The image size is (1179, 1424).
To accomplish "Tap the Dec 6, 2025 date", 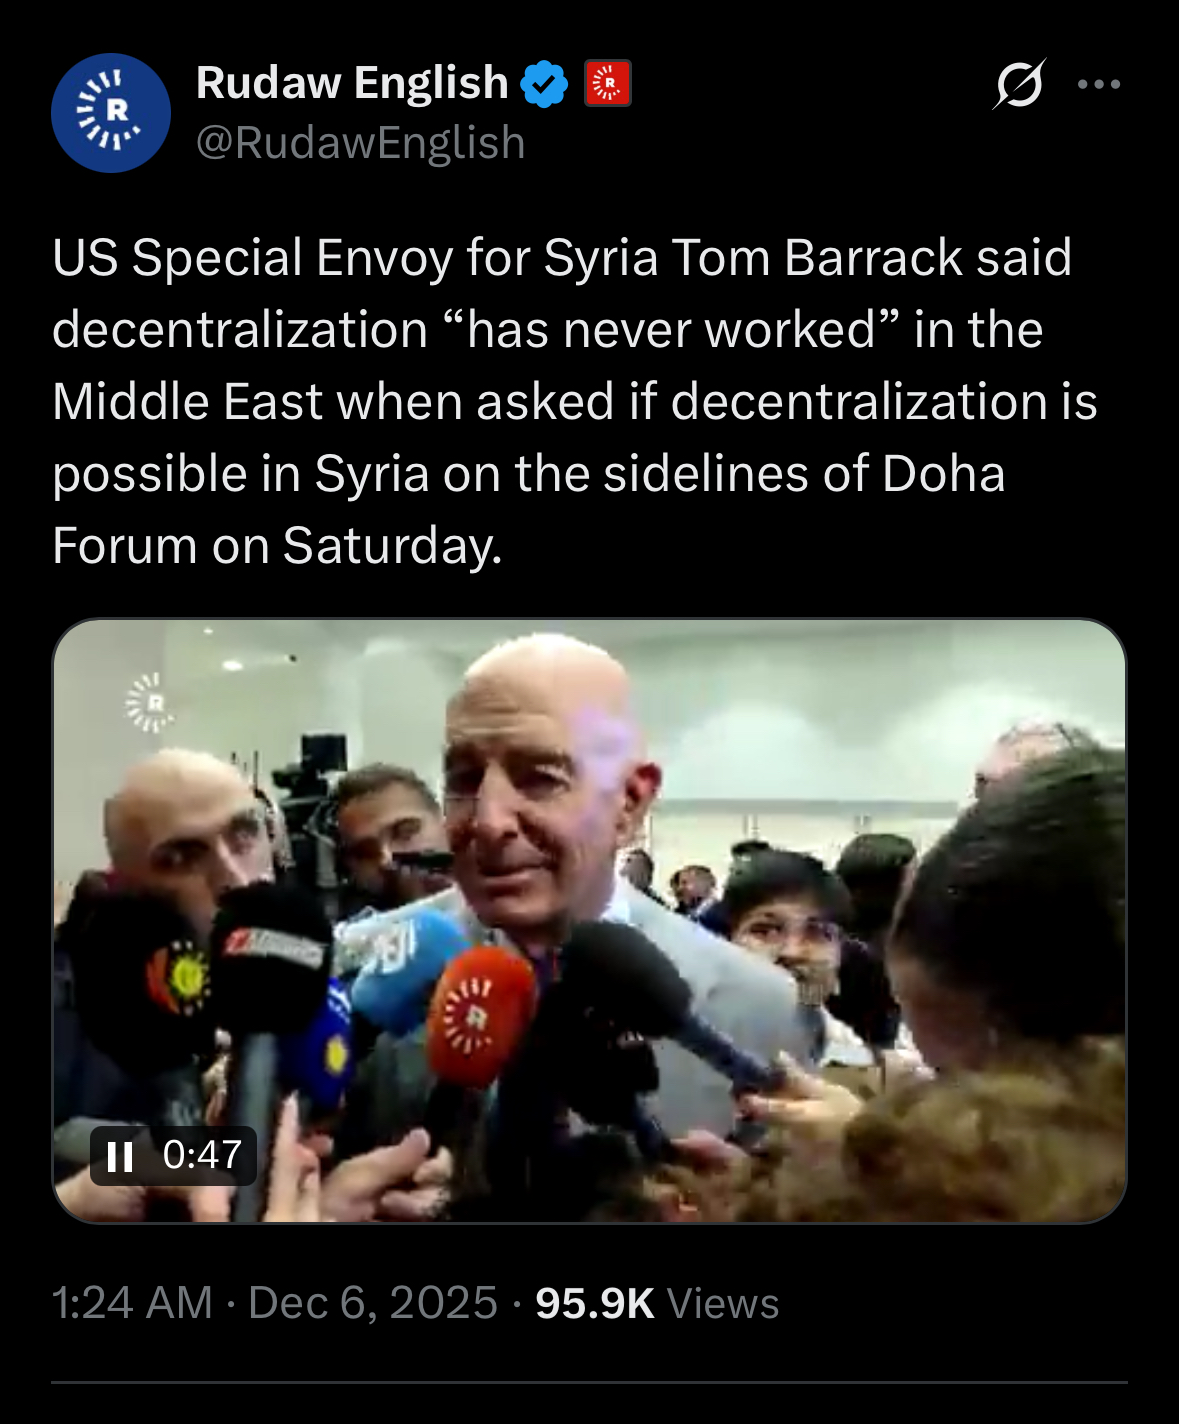I will click(x=372, y=1303).
